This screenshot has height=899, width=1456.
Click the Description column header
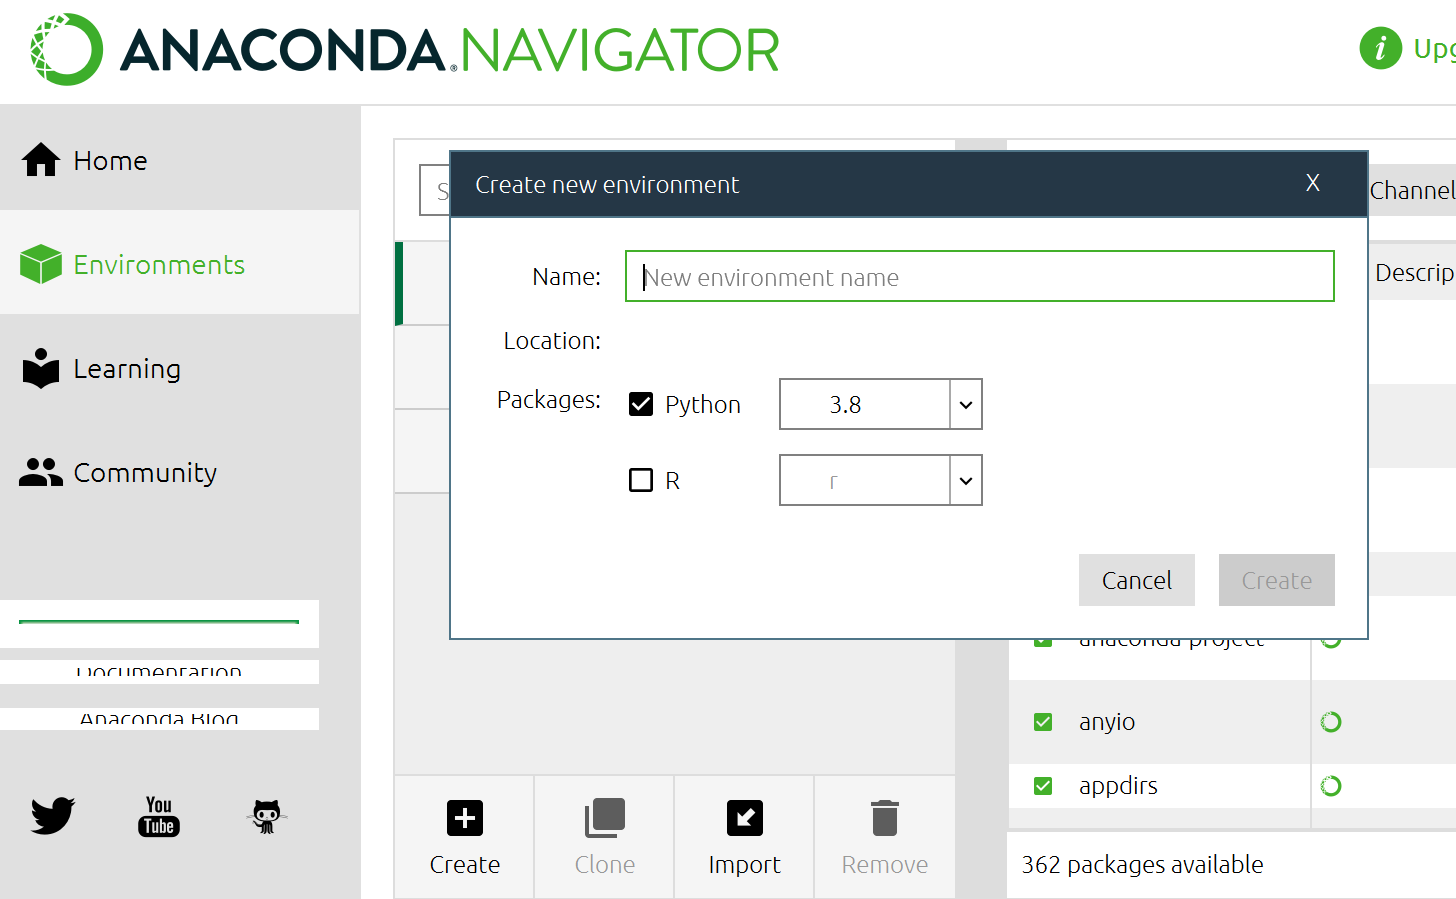coord(1413,272)
